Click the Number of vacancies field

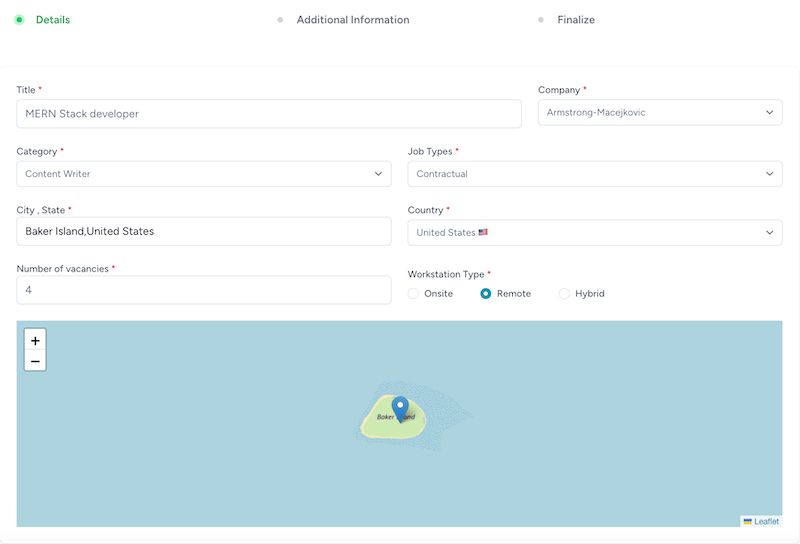[x=204, y=290]
